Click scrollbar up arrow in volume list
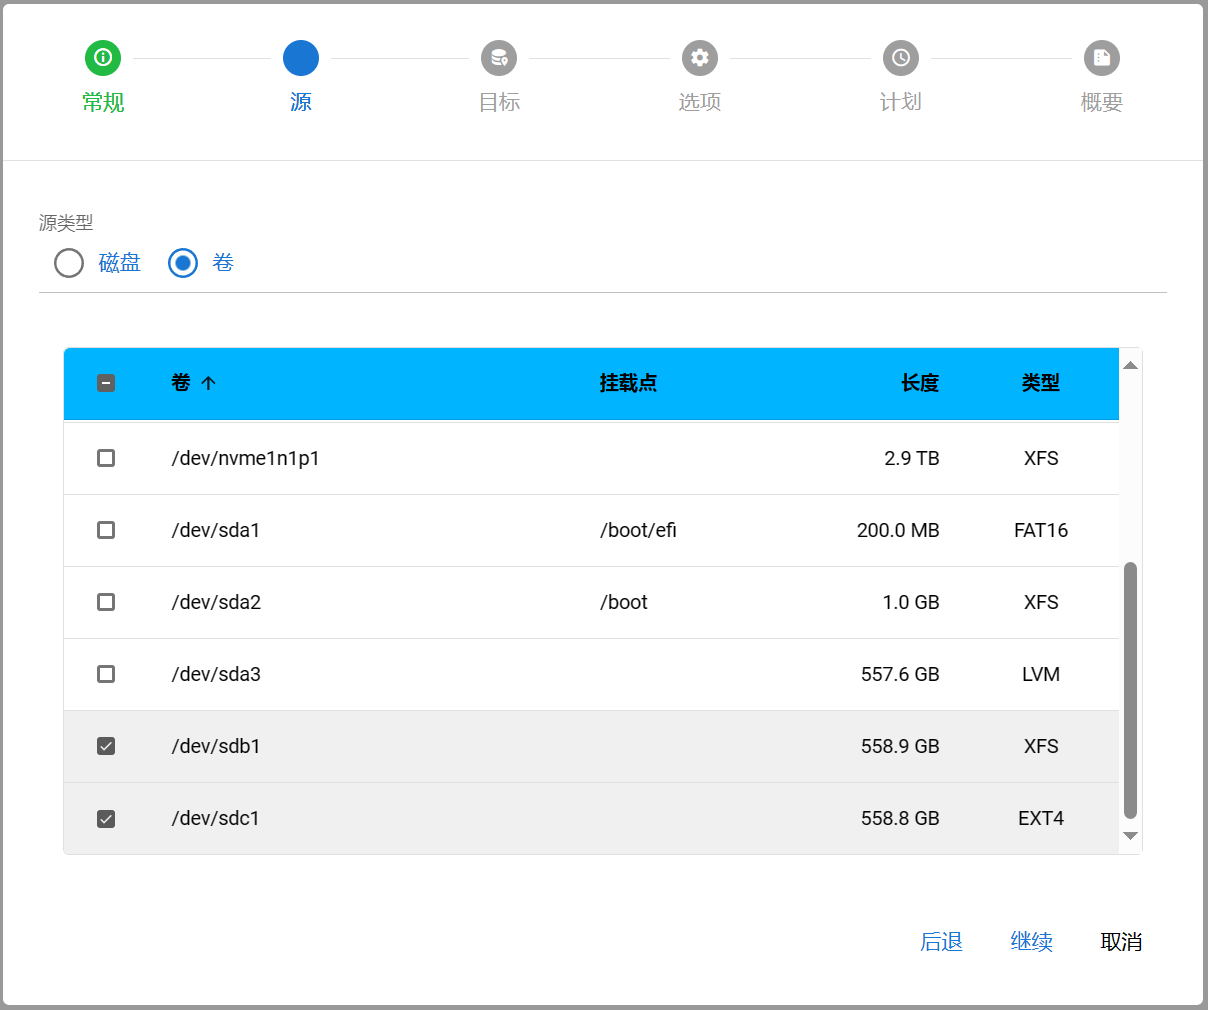This screenshot has width=1208, height=1010. coord(1130,366)
